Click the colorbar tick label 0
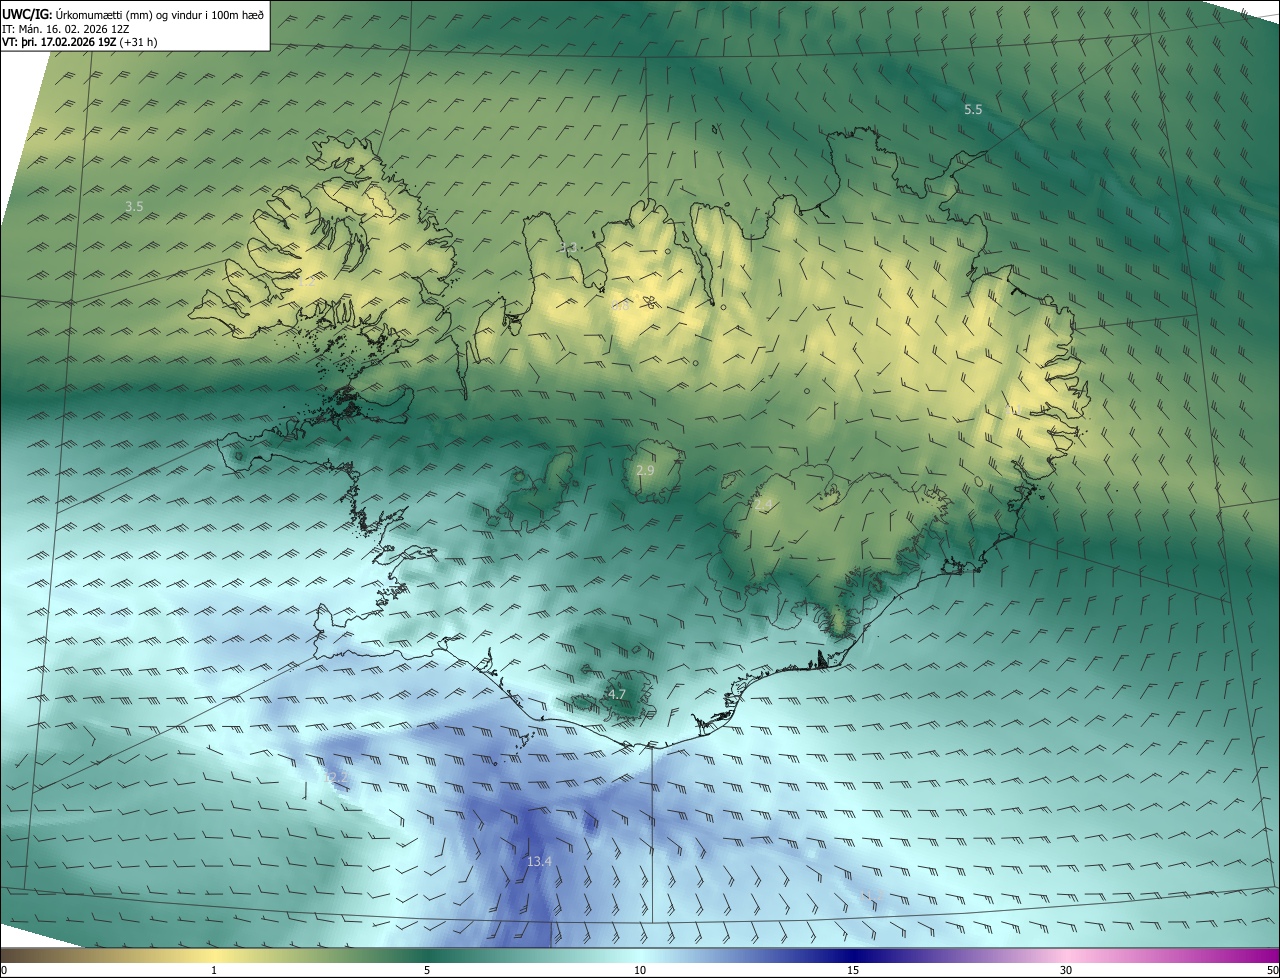 point(4,970)
